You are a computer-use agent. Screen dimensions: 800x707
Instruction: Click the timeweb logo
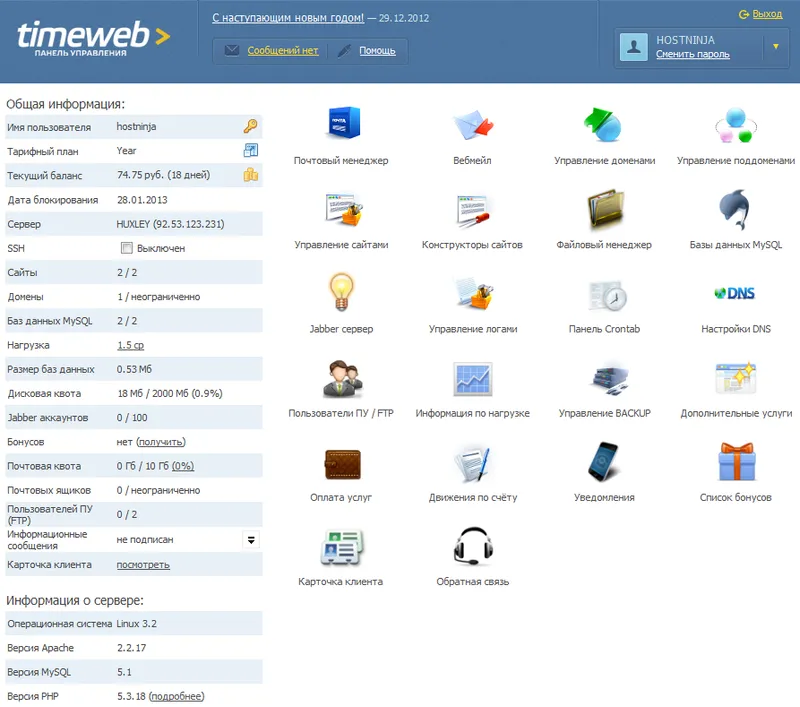94,38
